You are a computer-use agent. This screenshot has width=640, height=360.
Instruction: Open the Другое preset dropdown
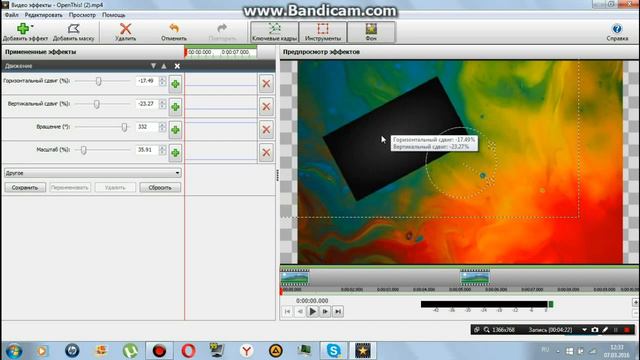93,173
